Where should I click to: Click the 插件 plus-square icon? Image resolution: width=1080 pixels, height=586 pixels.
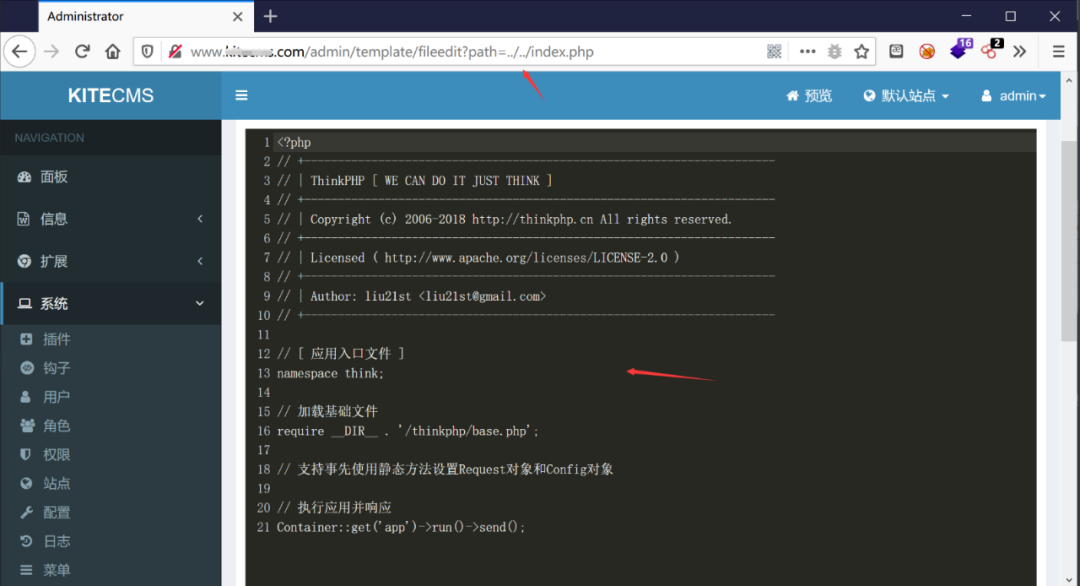pyautogui.click(x=26, y=339)
